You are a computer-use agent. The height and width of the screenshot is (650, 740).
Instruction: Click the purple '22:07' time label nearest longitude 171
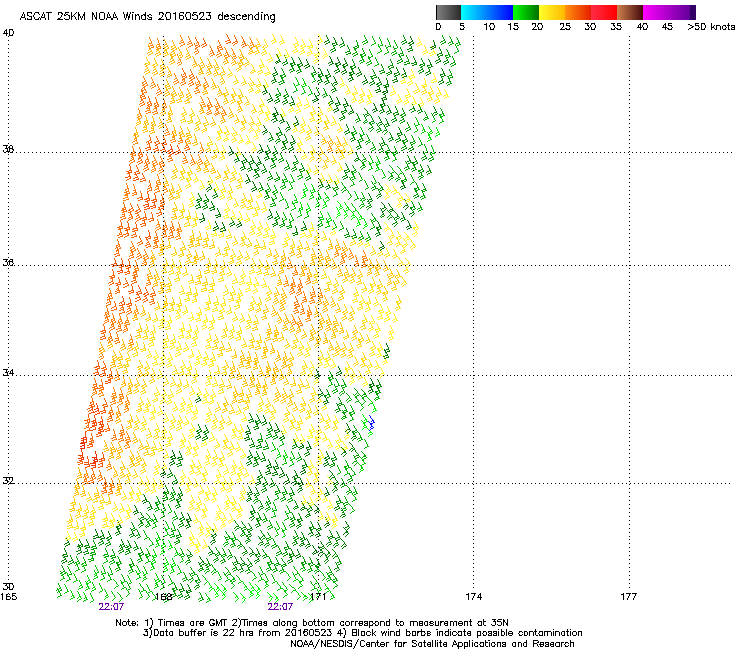click(280, 607)
